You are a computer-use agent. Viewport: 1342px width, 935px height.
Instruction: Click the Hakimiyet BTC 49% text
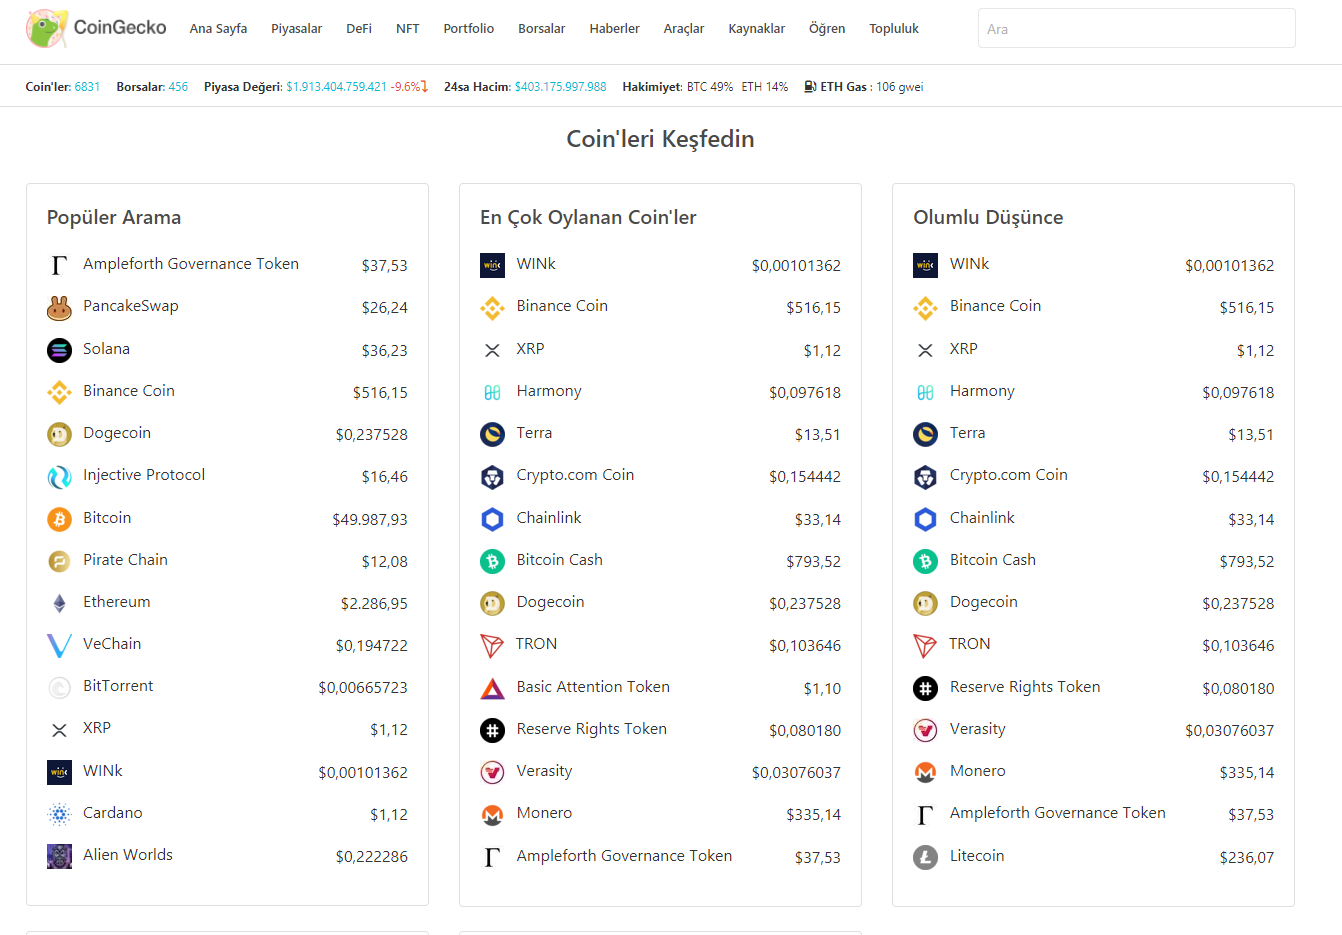tap(710, 87)
